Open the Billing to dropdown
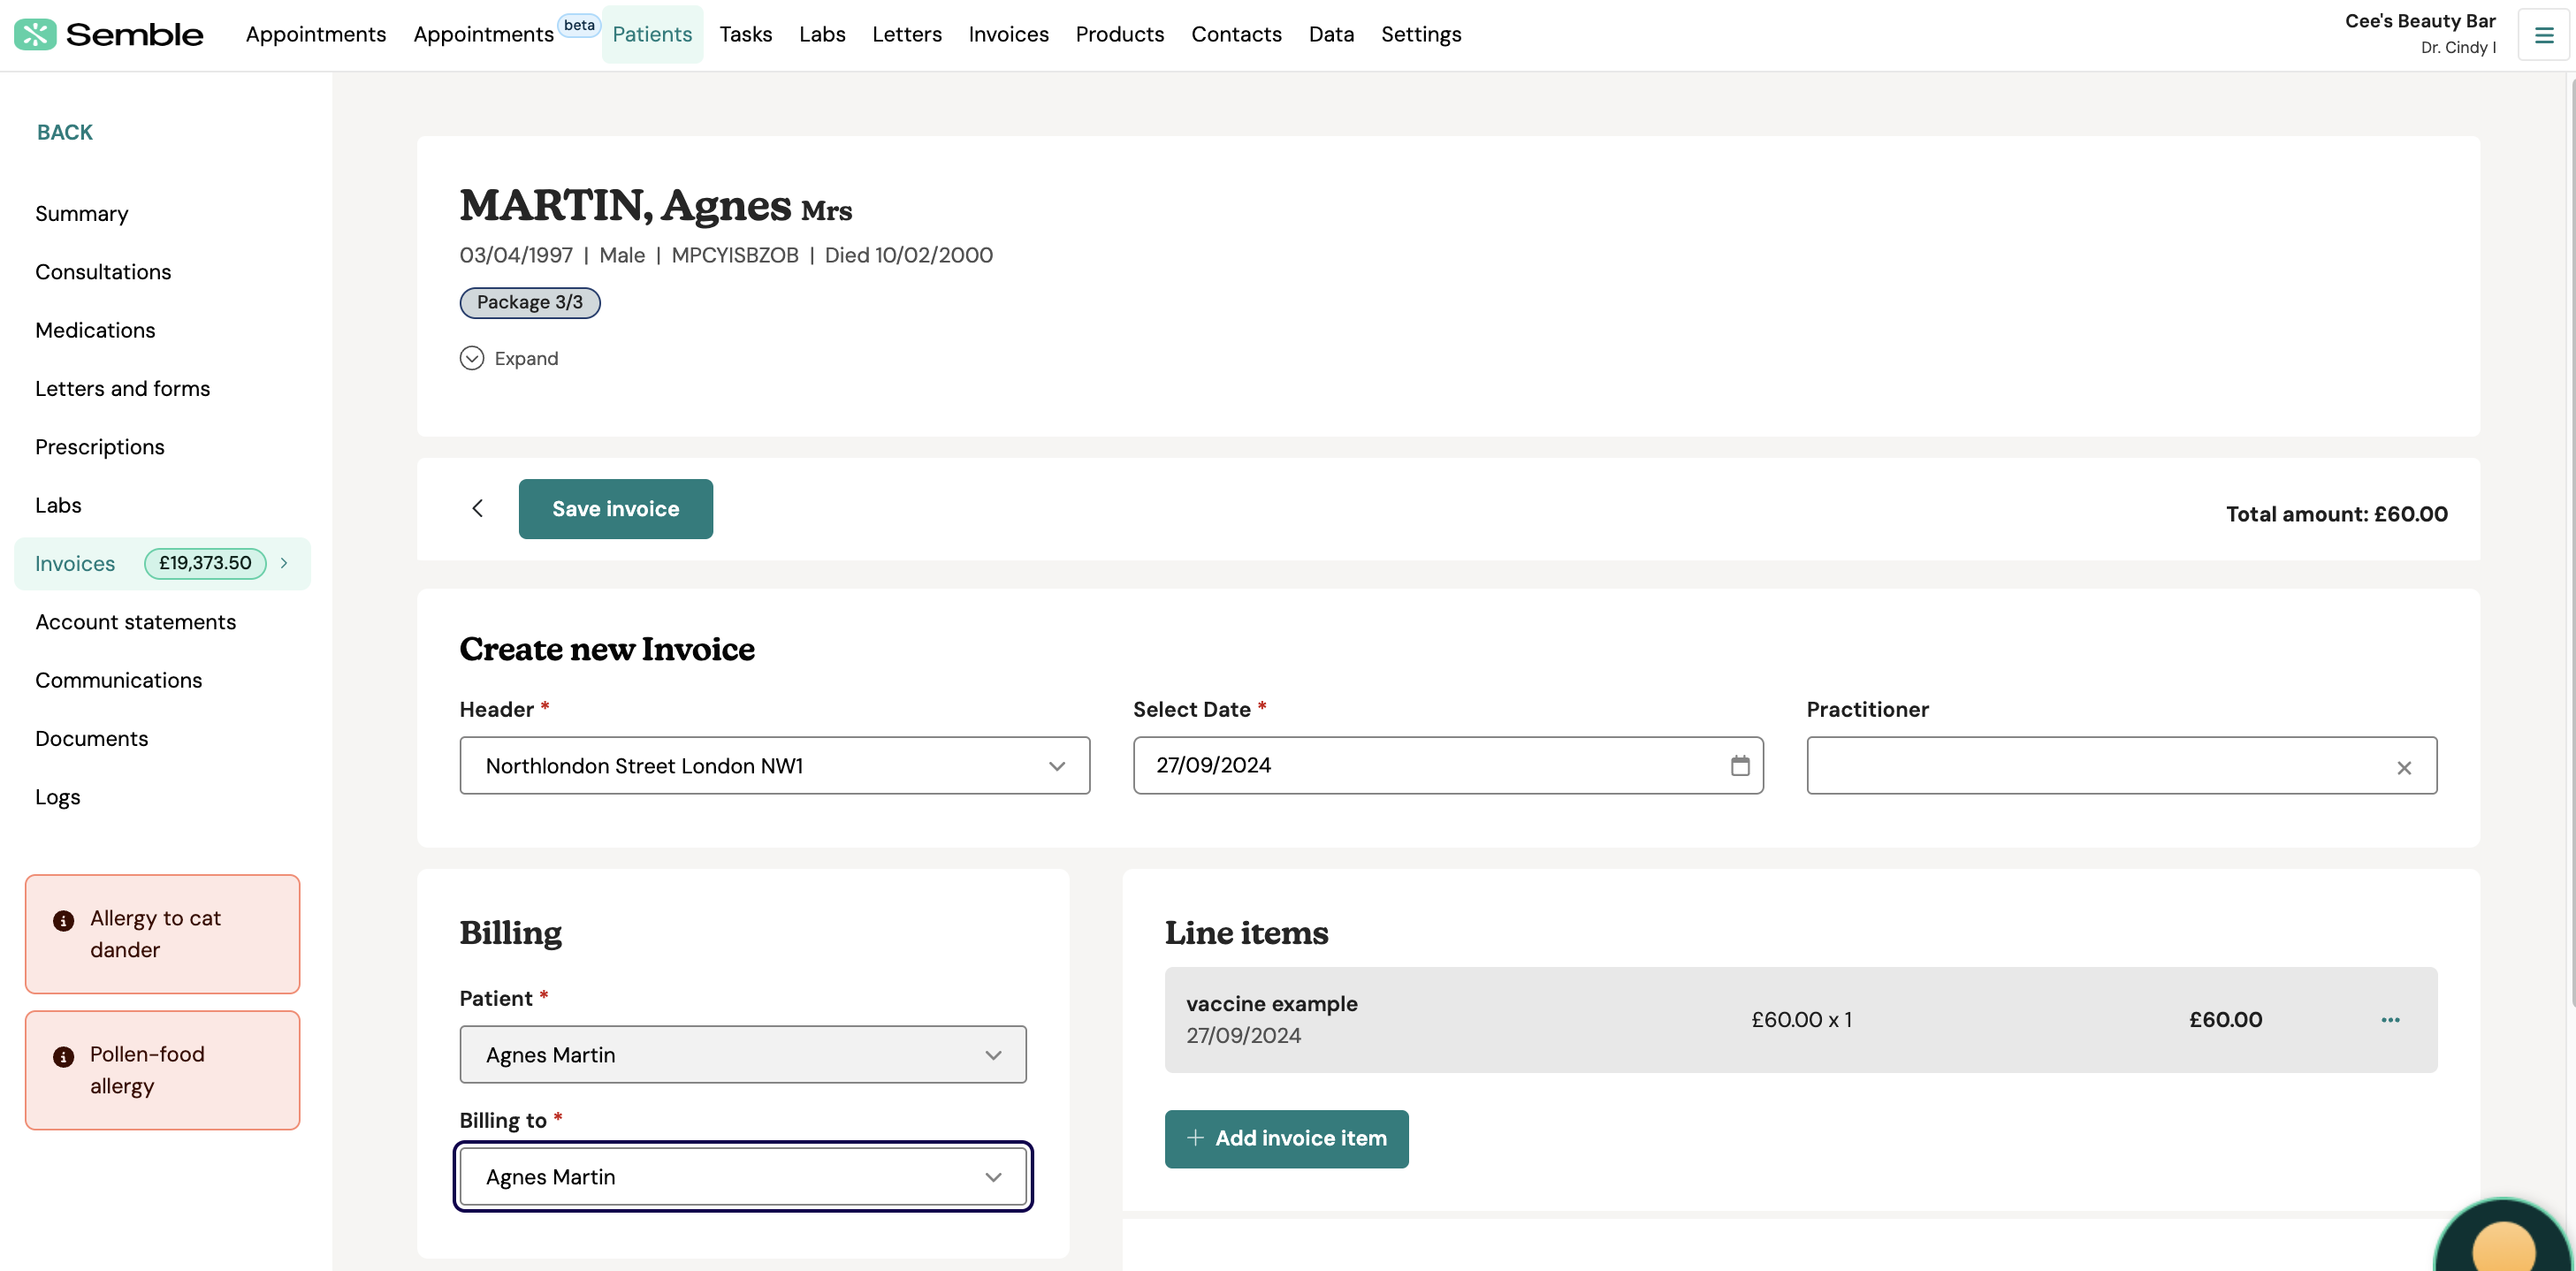The height and width of the screenshot is (1271, 2576). (x=742, y=1176)
